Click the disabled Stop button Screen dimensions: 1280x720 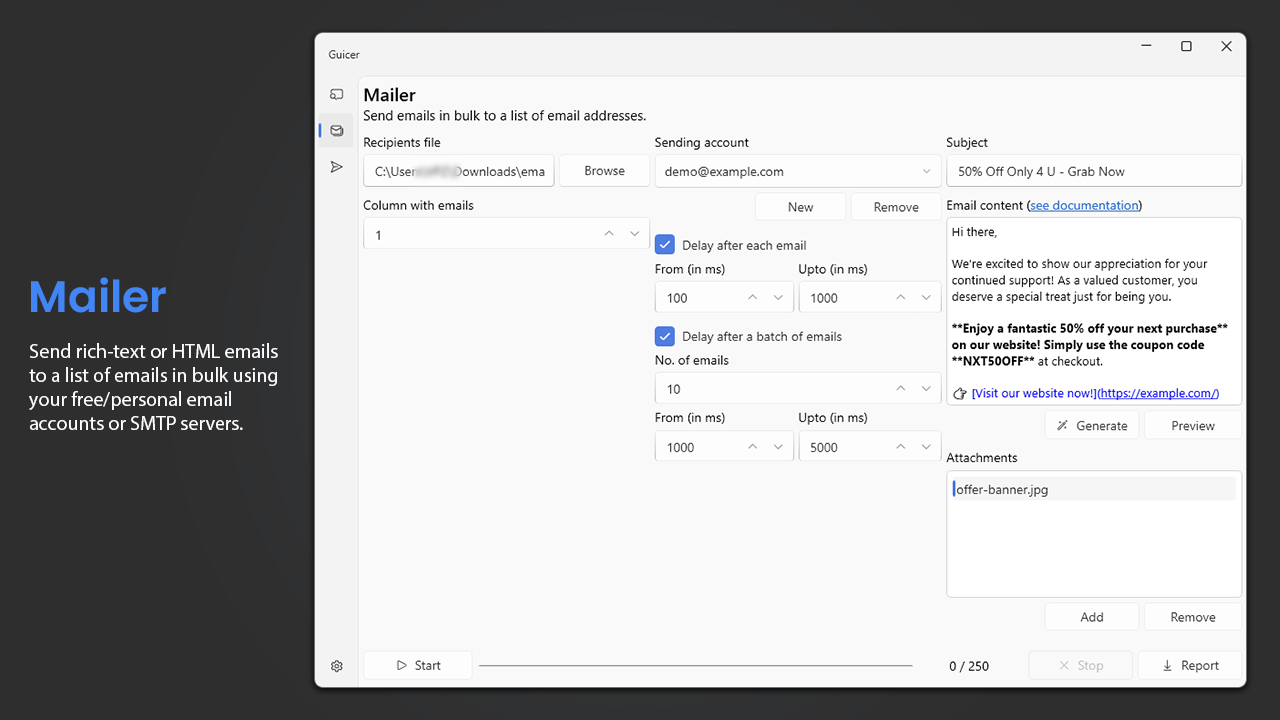click(x=1081, y=665)
